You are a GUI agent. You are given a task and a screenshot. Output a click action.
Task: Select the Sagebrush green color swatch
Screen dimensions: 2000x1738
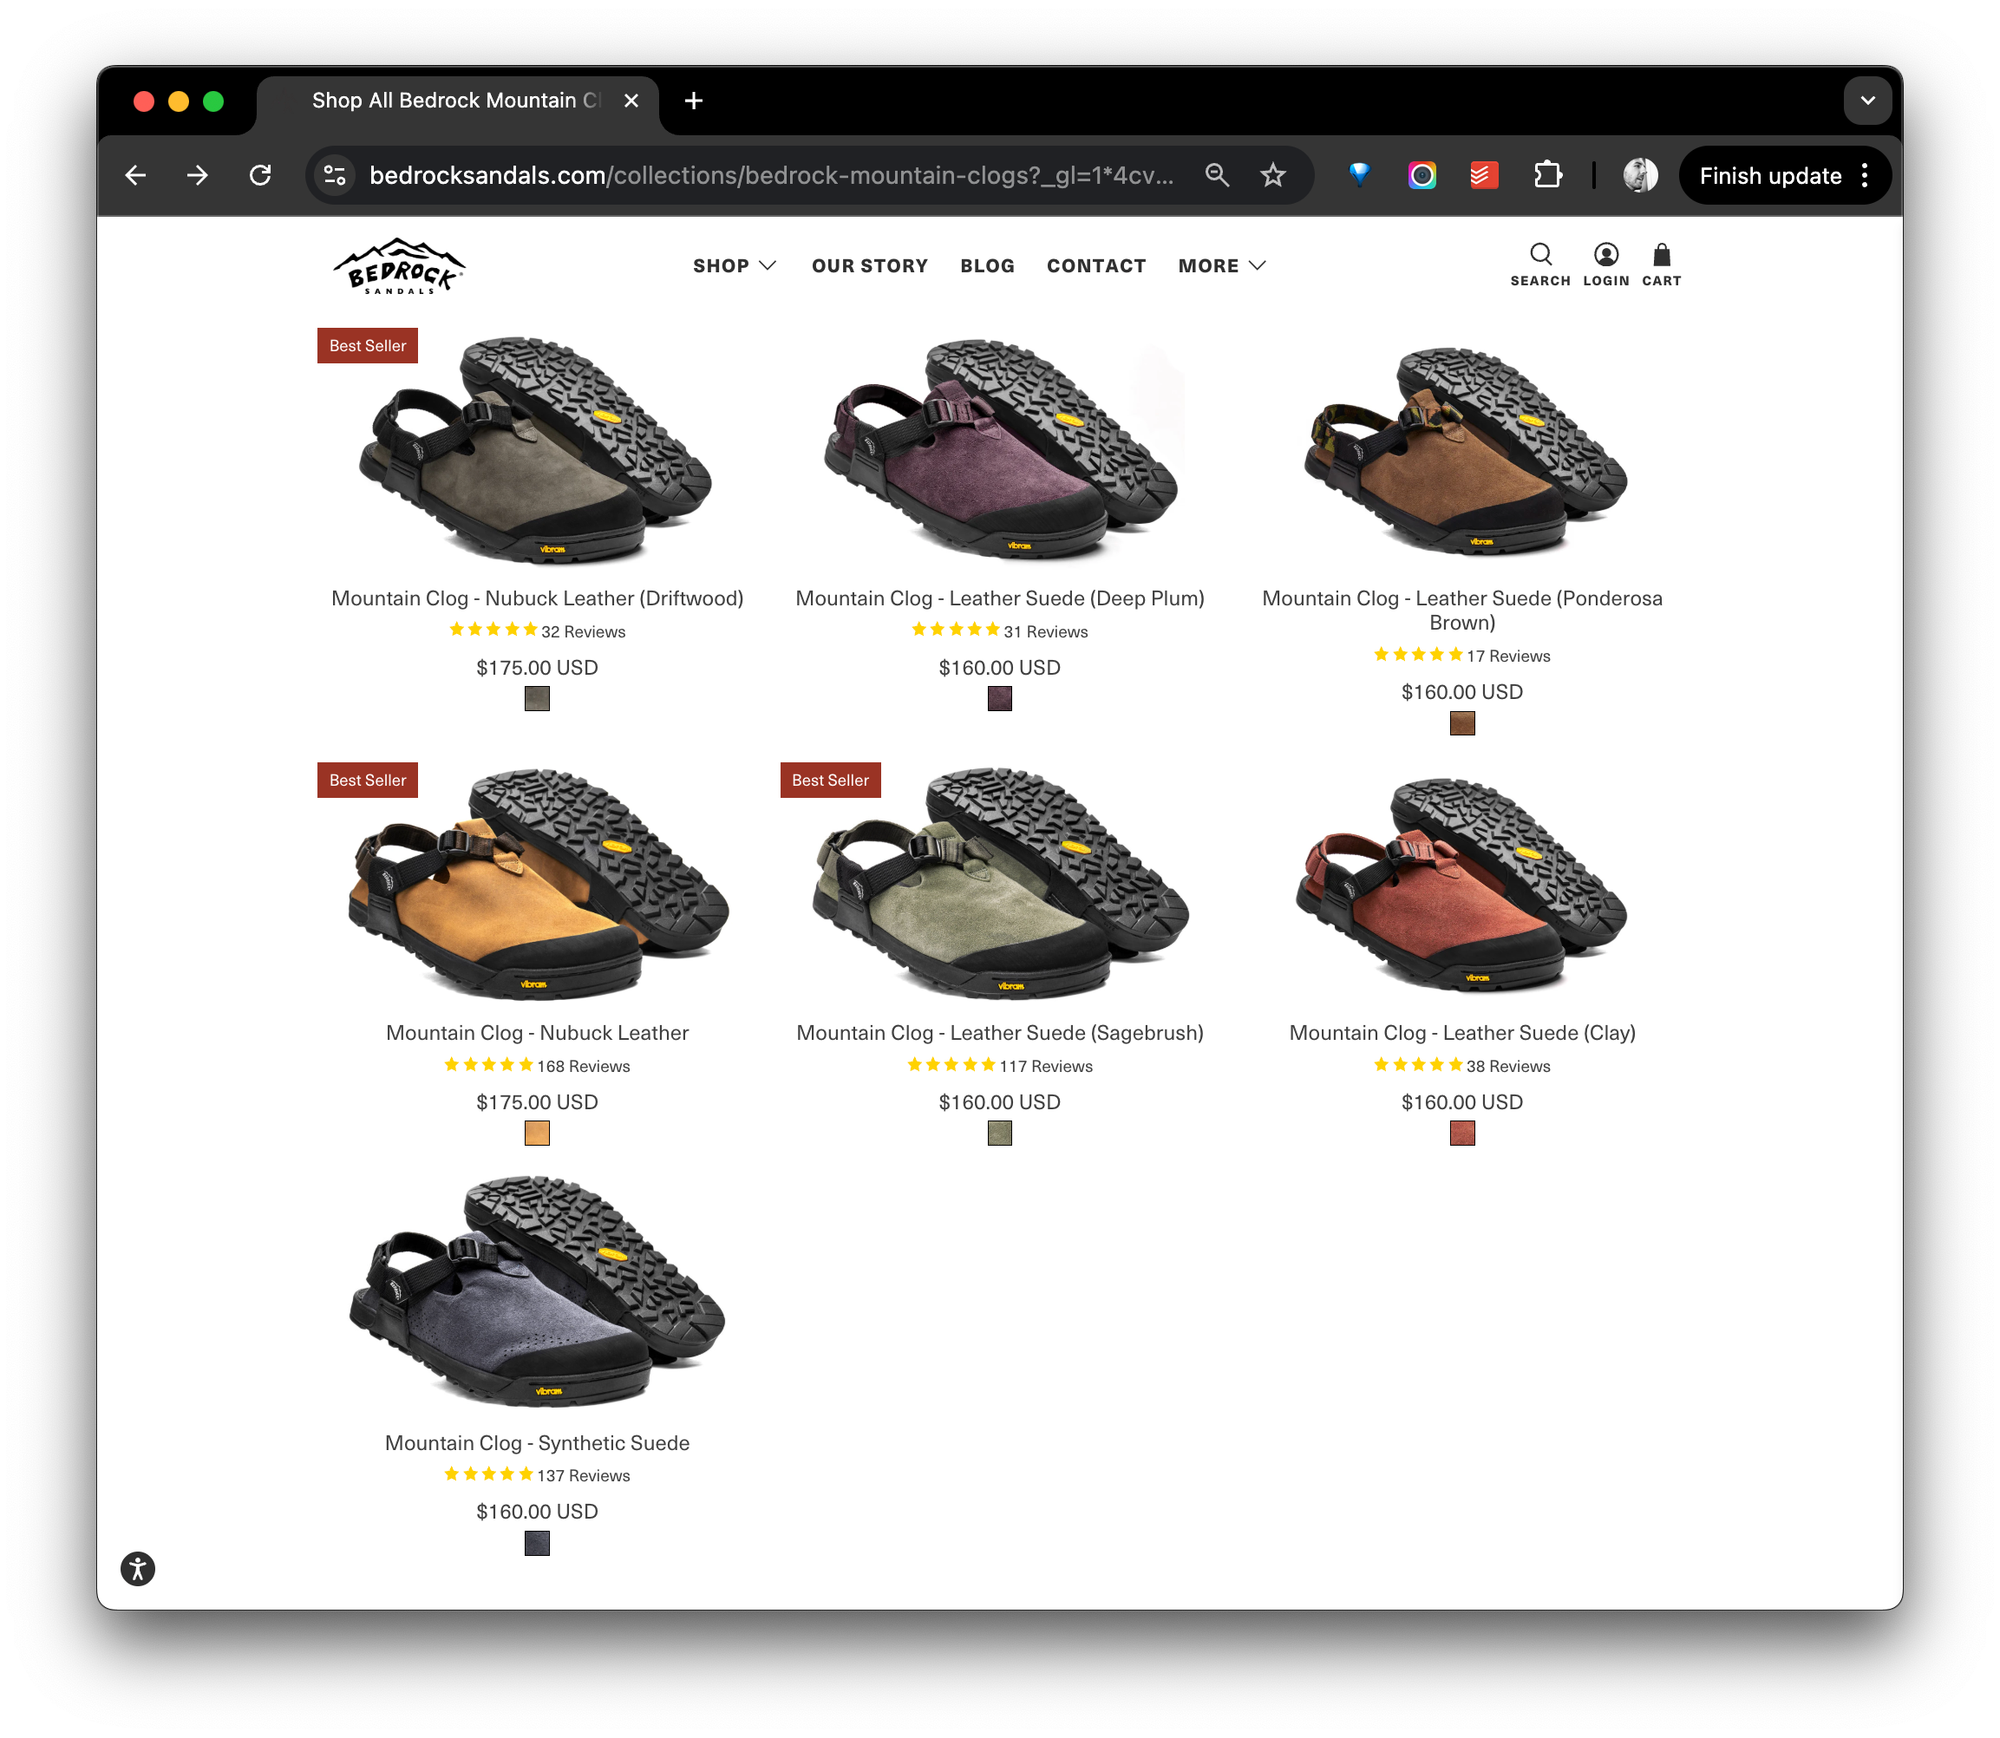[x=999, y=1133]
